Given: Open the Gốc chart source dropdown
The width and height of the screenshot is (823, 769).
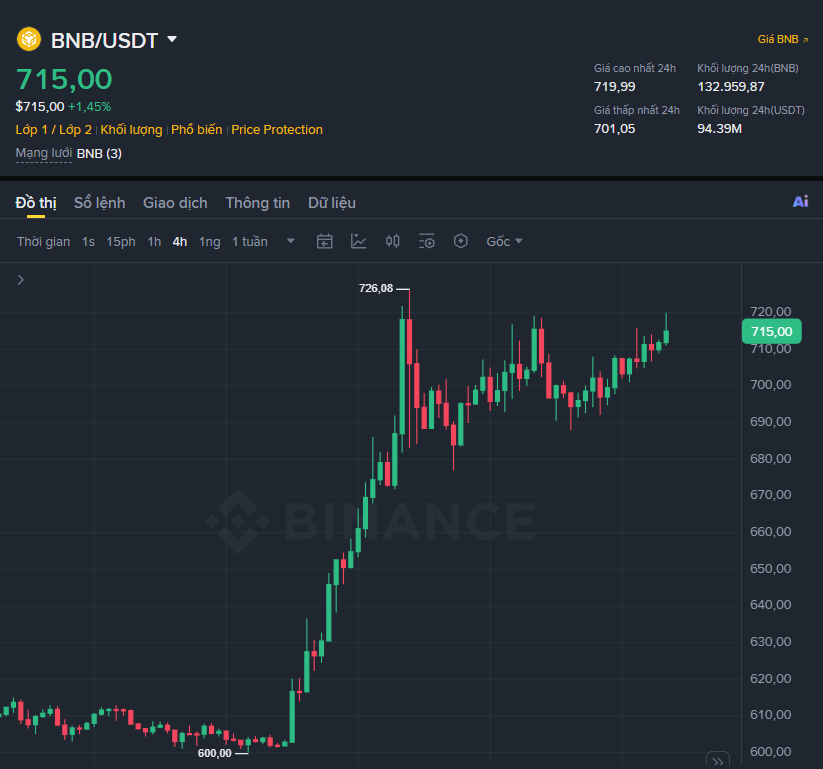Looking at the screenshot, I should pyautogui.click(x=504, y=241).
